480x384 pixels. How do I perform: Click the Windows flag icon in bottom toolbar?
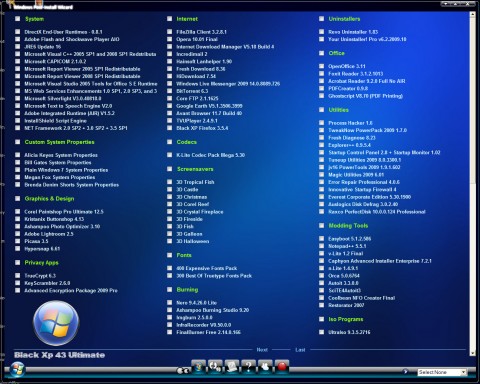pyautogui.click(x=199, y=367)
